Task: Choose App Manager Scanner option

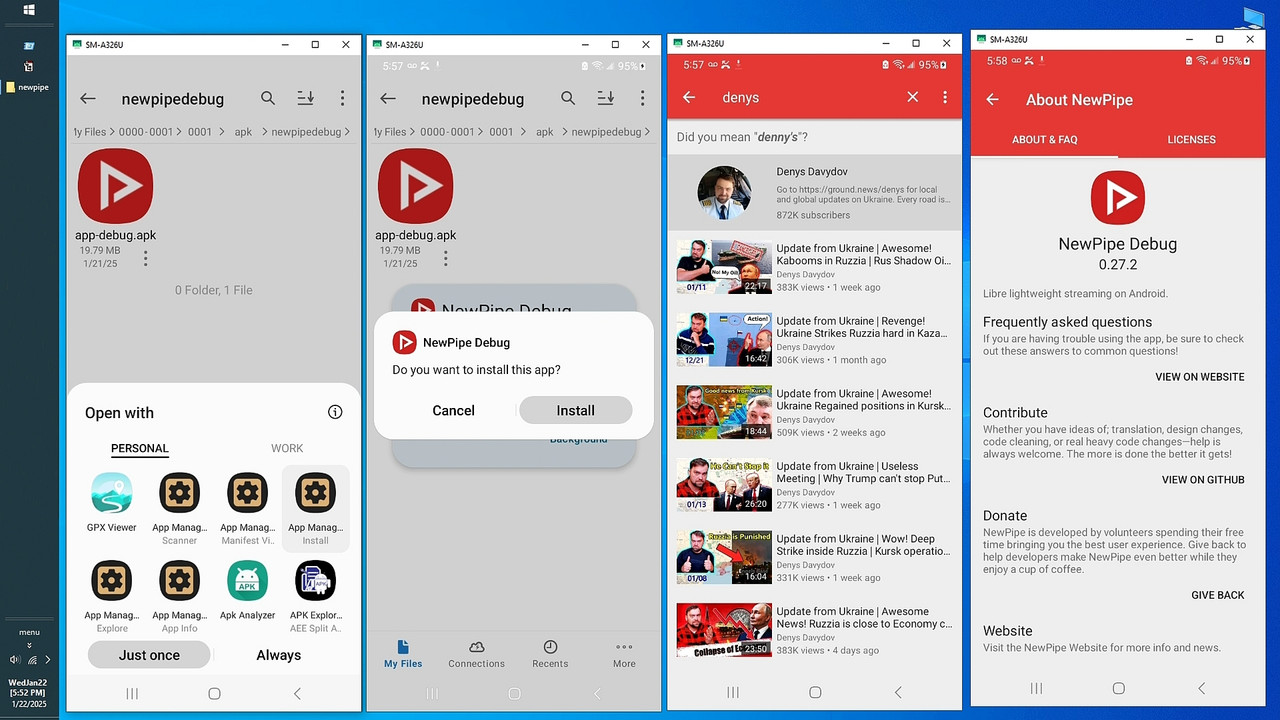Action: 180,509
